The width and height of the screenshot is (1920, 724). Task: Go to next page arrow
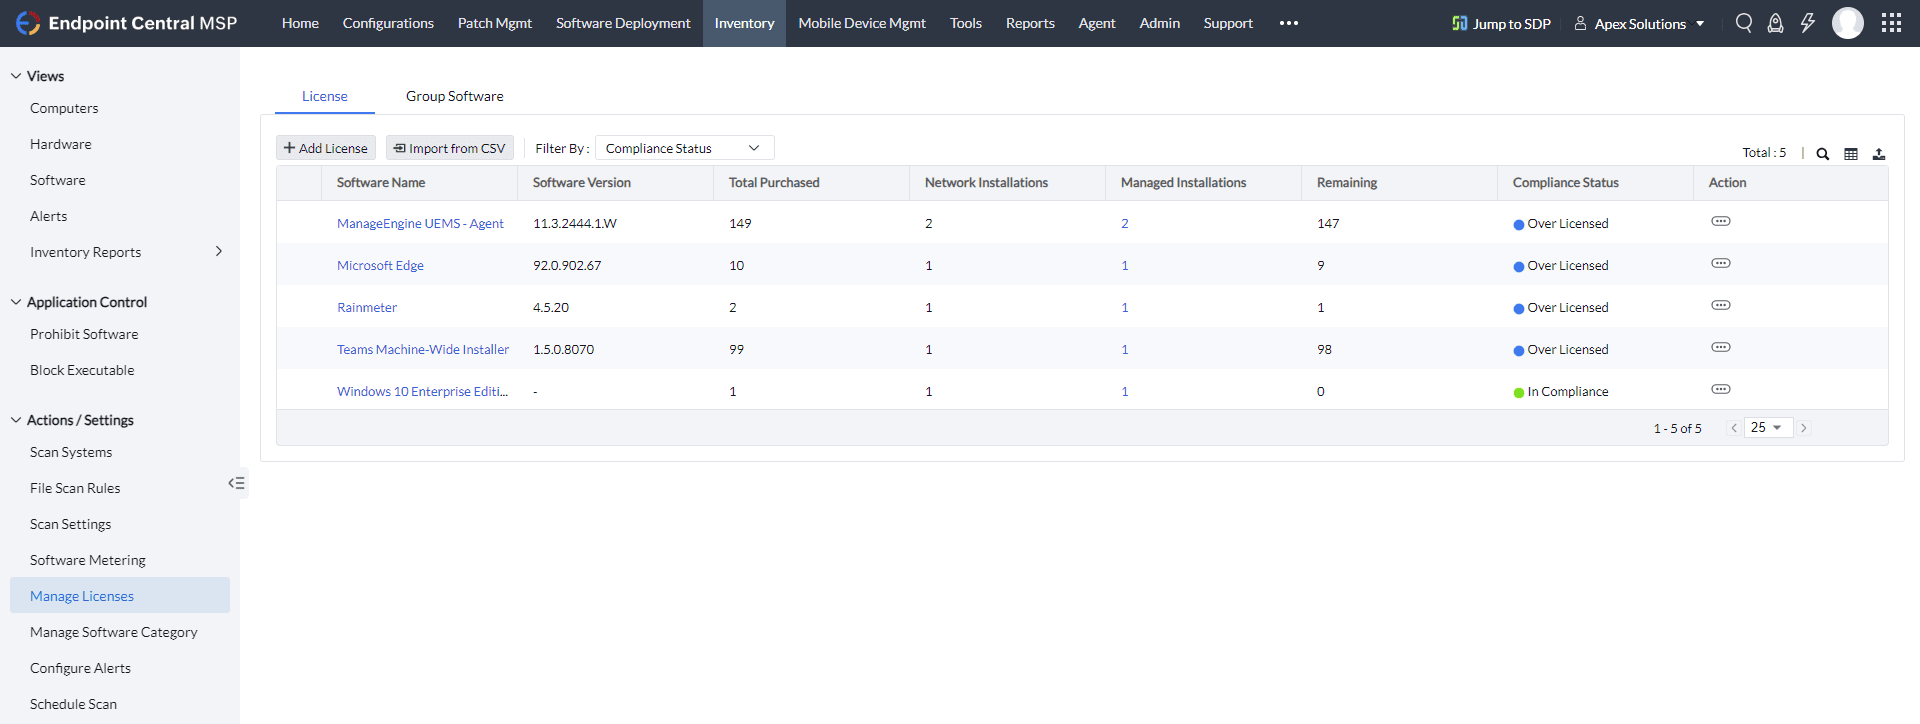(1804, 428)
